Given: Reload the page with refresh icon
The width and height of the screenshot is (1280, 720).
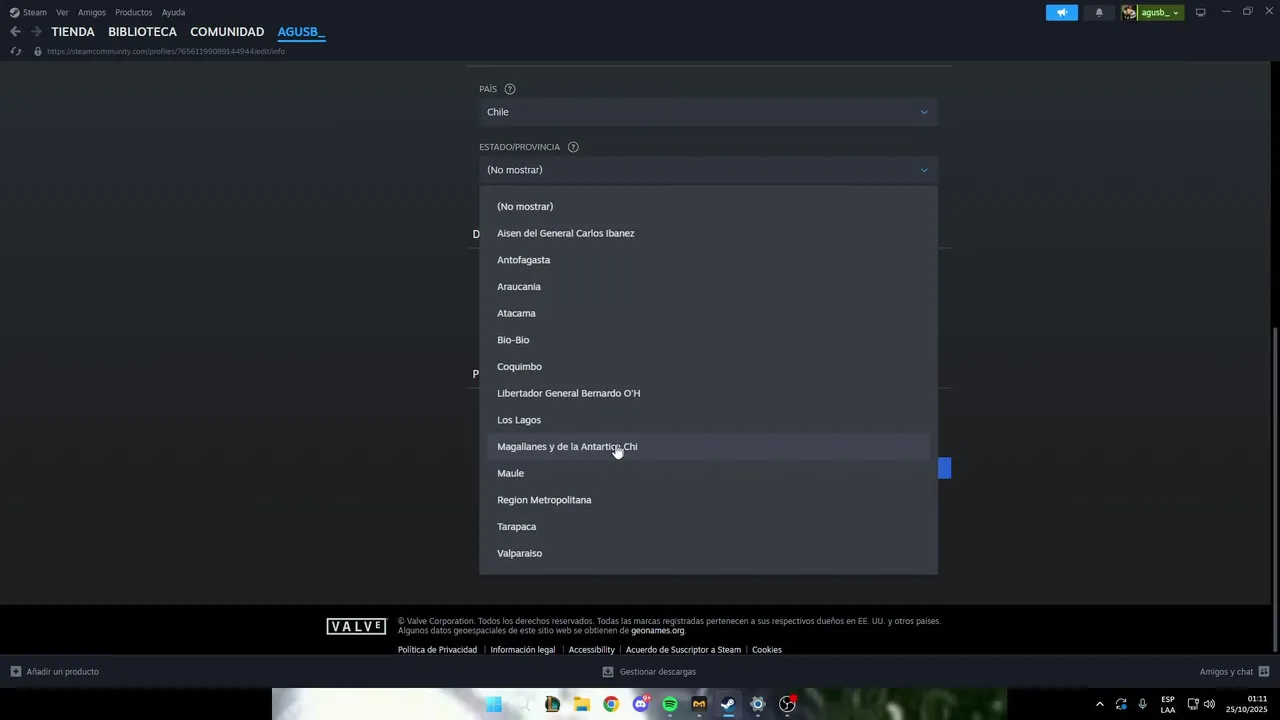Looking at the screenshot, I should coord(15,51).
